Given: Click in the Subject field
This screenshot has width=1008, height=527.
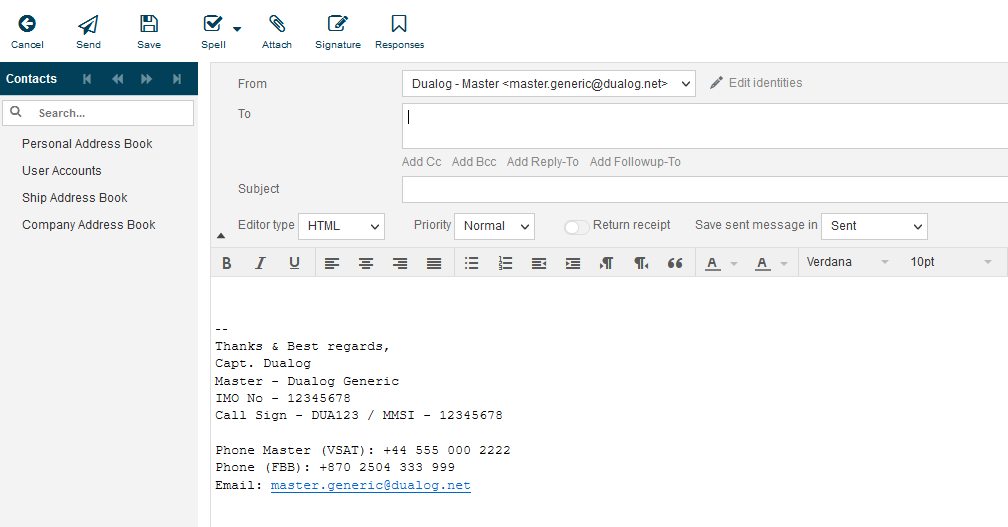Looking at the screenshot, I should tap(705, 189).
